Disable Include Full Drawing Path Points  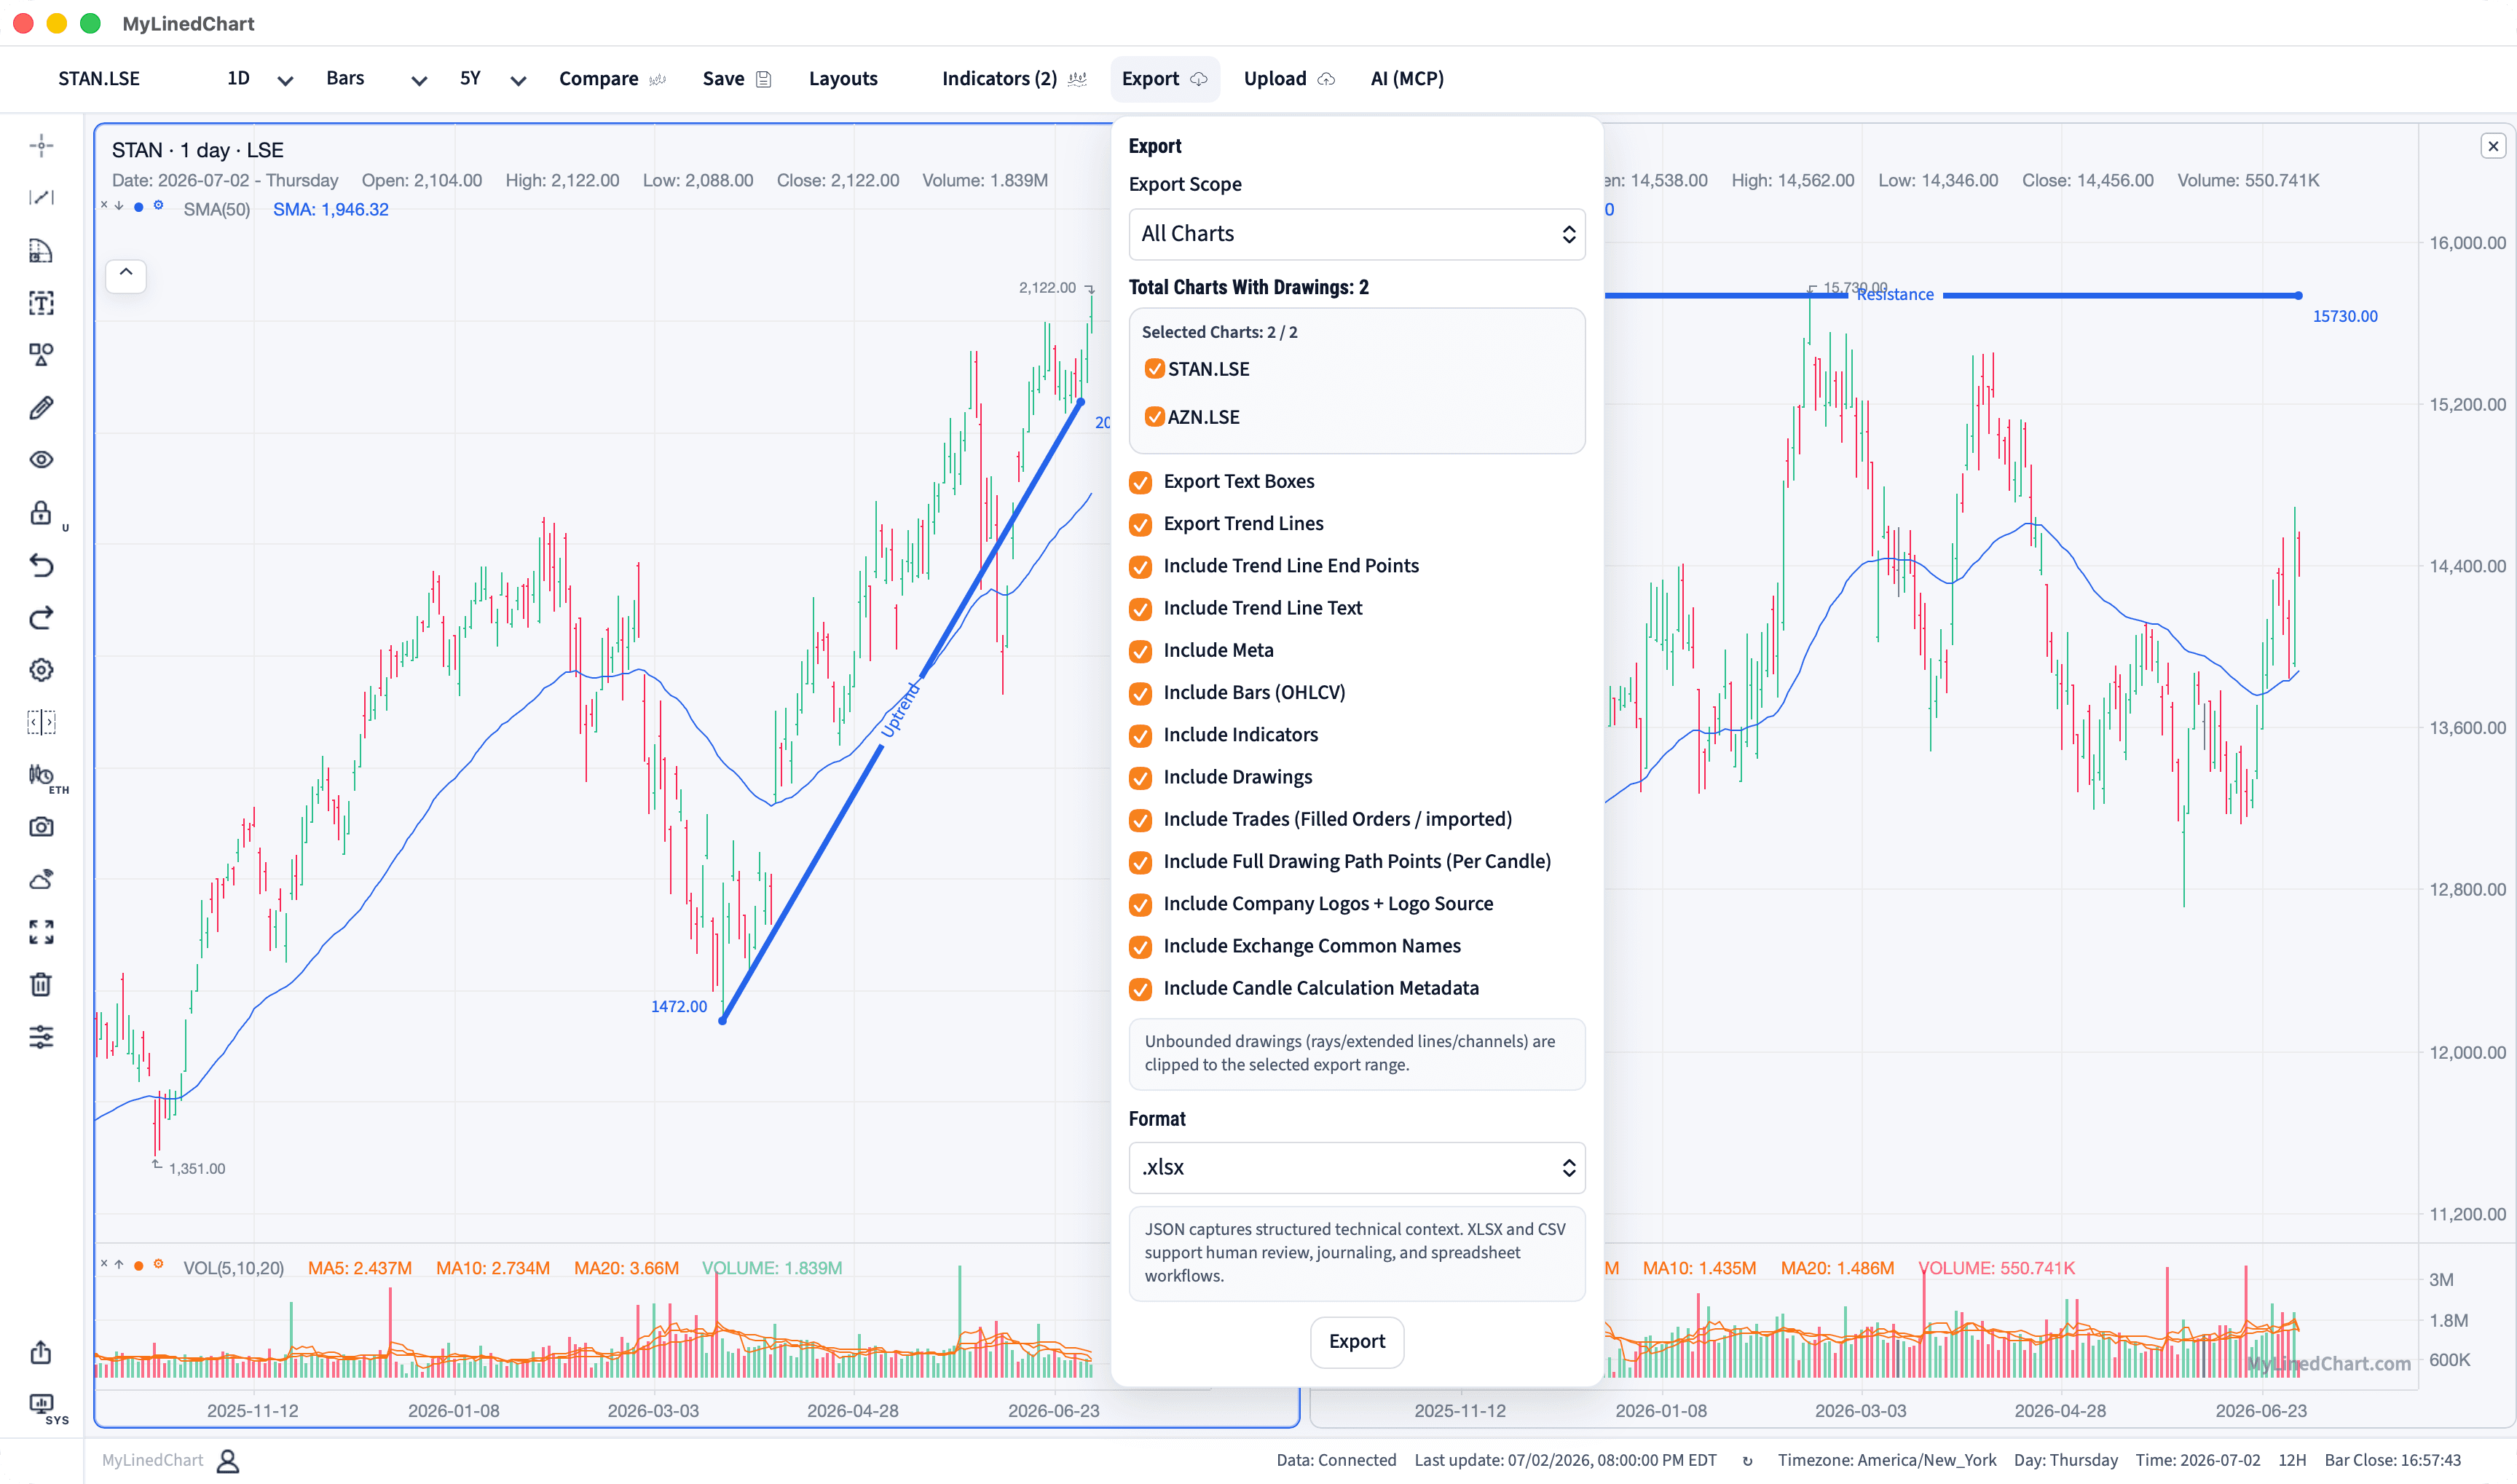pos(1140,862)
